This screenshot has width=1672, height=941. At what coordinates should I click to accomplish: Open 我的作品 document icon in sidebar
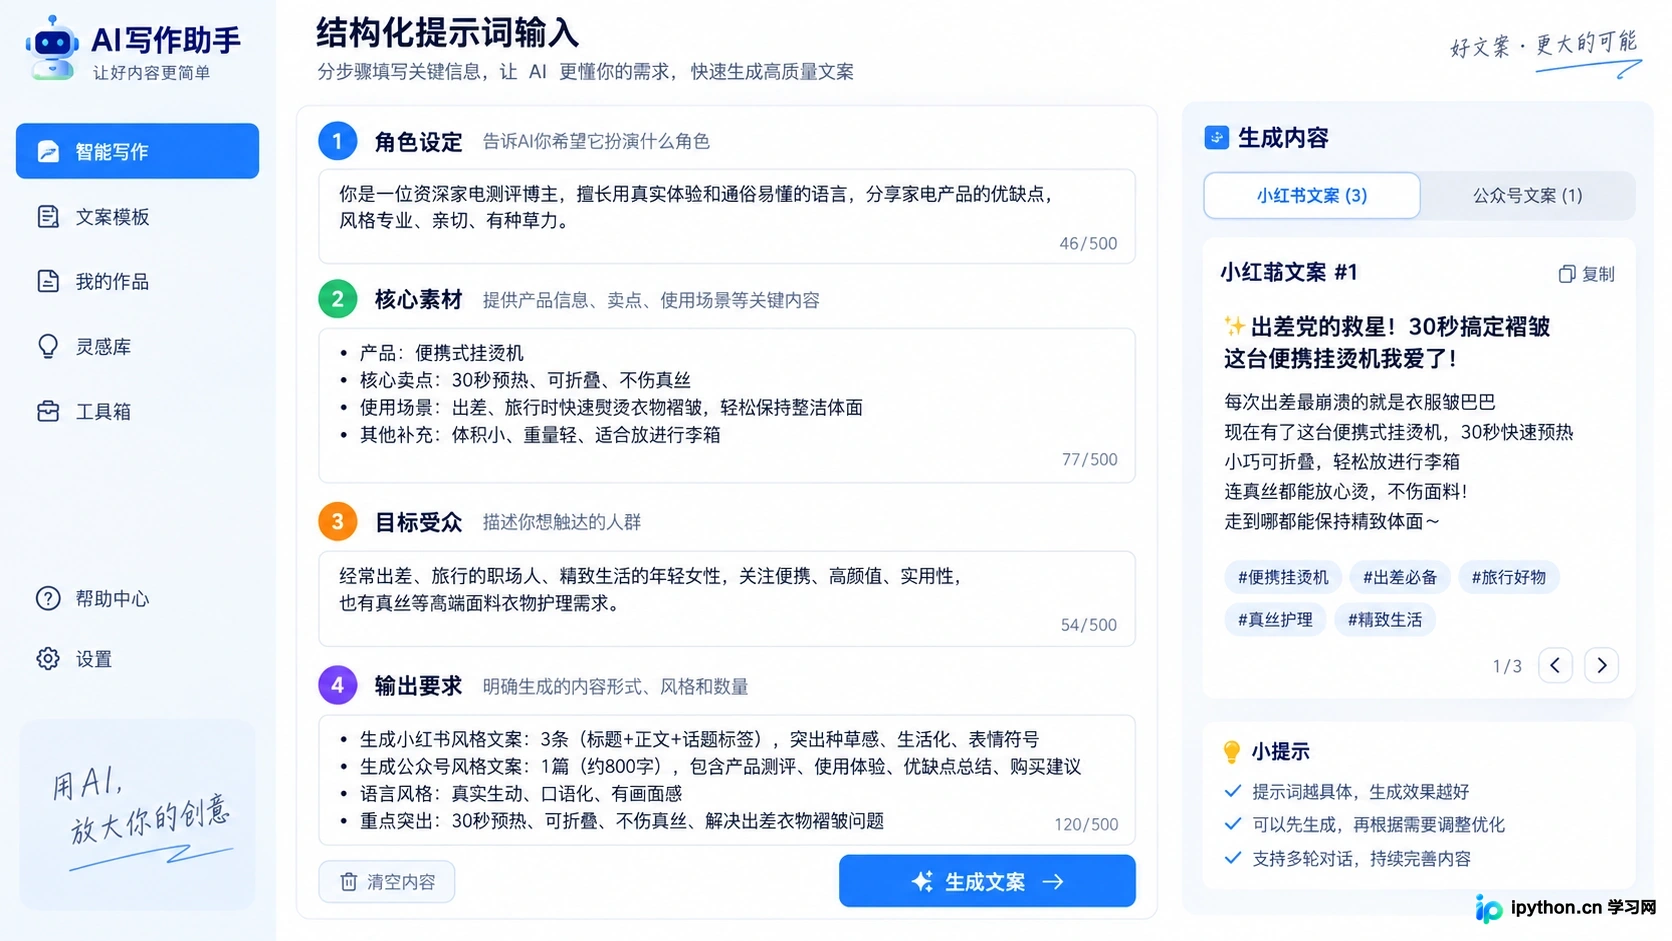click(48, 282)
